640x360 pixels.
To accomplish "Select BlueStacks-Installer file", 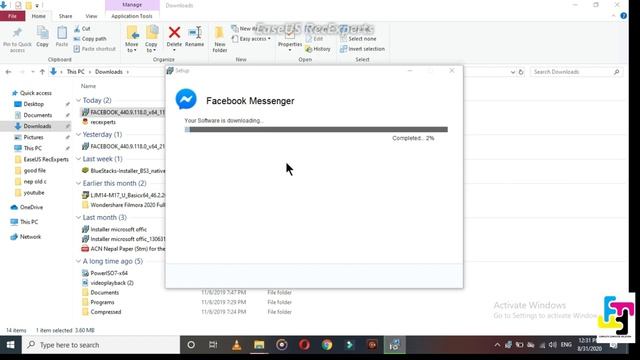I will tap(124, 171).
